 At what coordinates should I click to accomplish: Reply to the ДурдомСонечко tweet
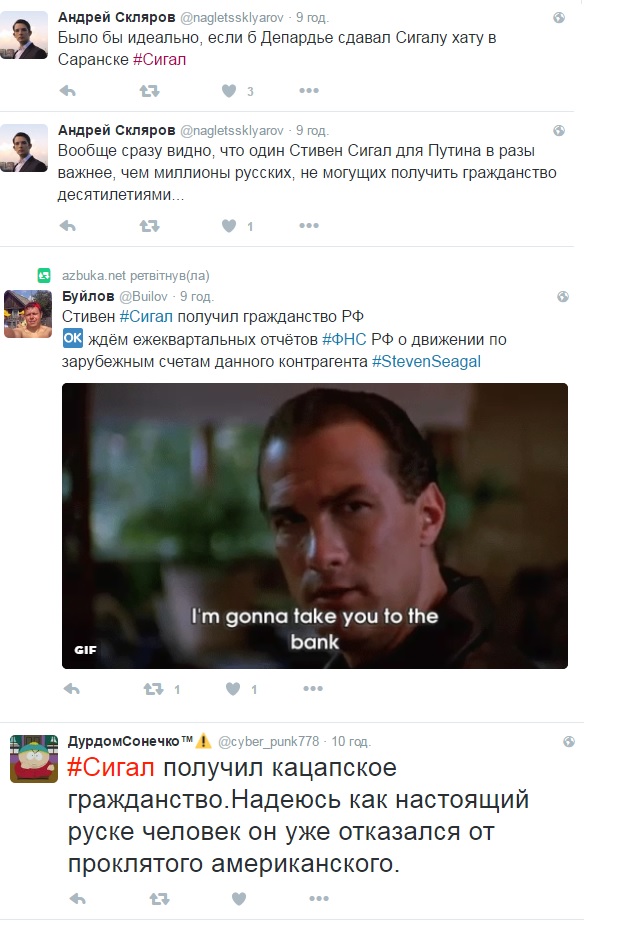78,899
